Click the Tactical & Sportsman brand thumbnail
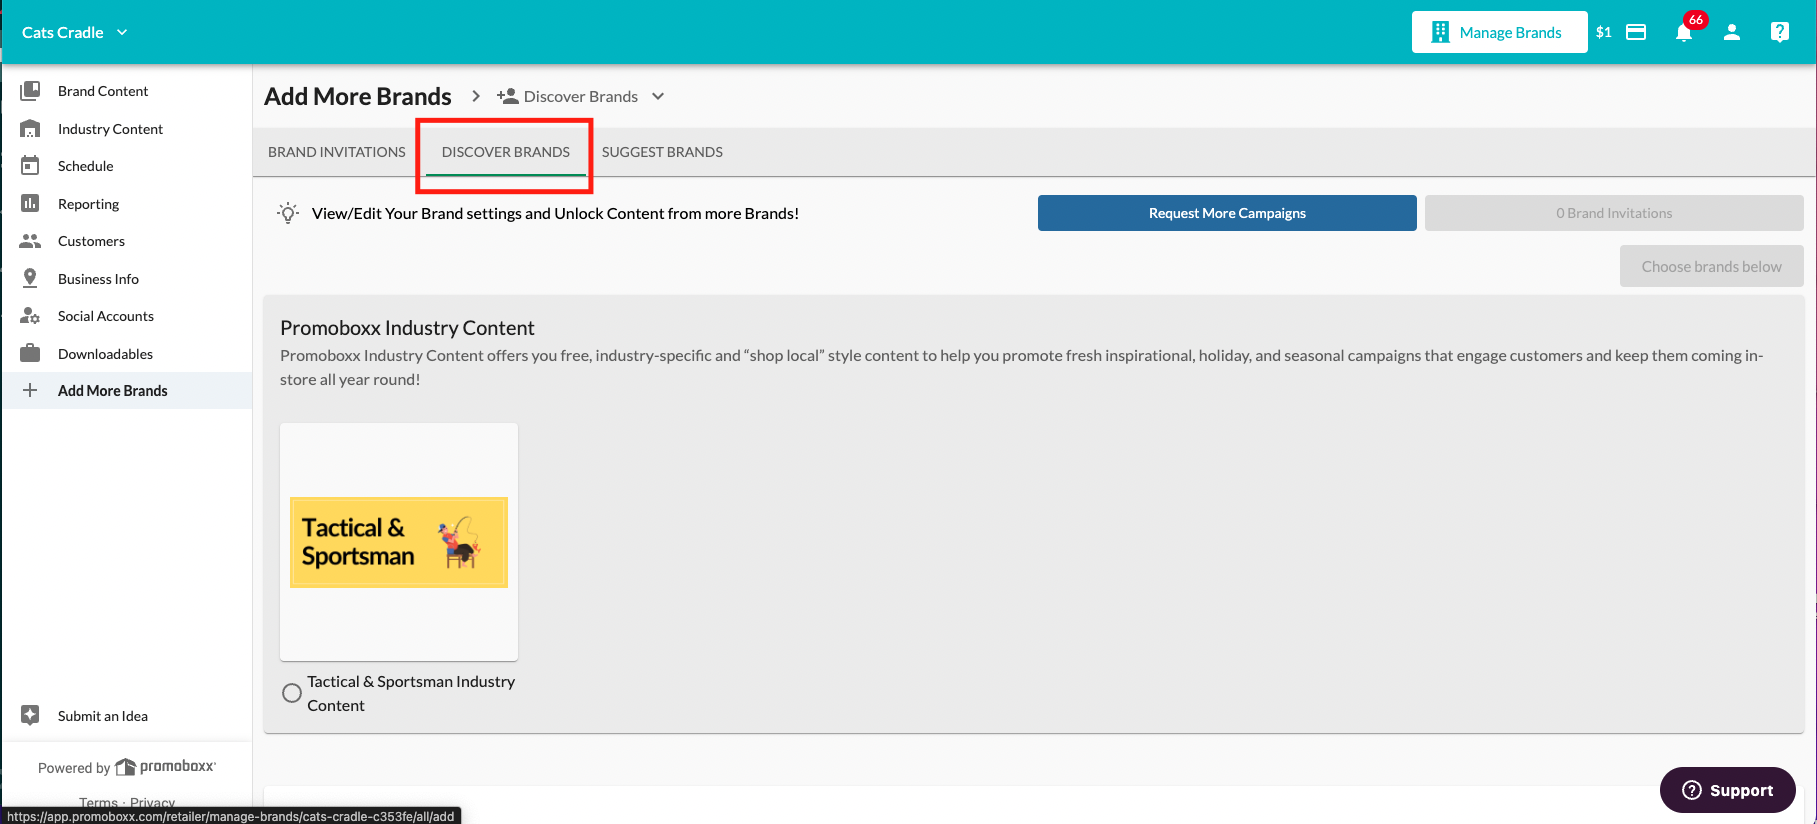Viewport: 1817px width, 824px height. 399,542
